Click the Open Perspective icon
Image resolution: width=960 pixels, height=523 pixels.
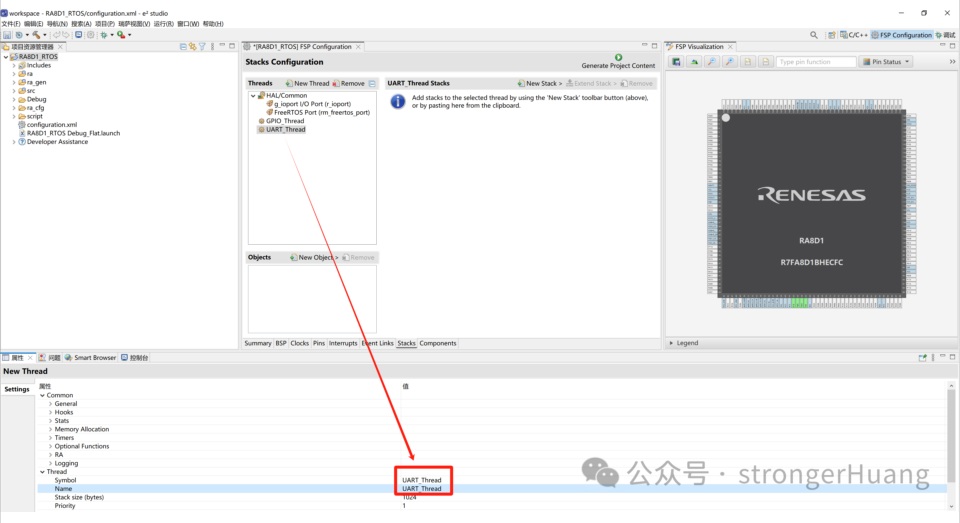(x=831, y=35)
